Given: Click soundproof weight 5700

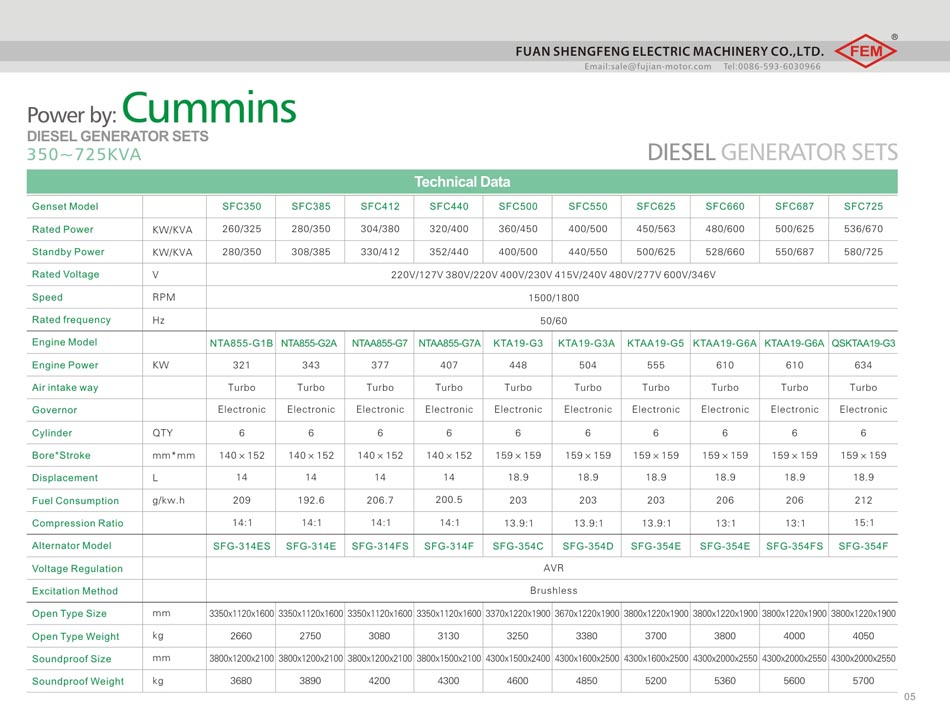Looking at the screenshot, I should (863, 681).
